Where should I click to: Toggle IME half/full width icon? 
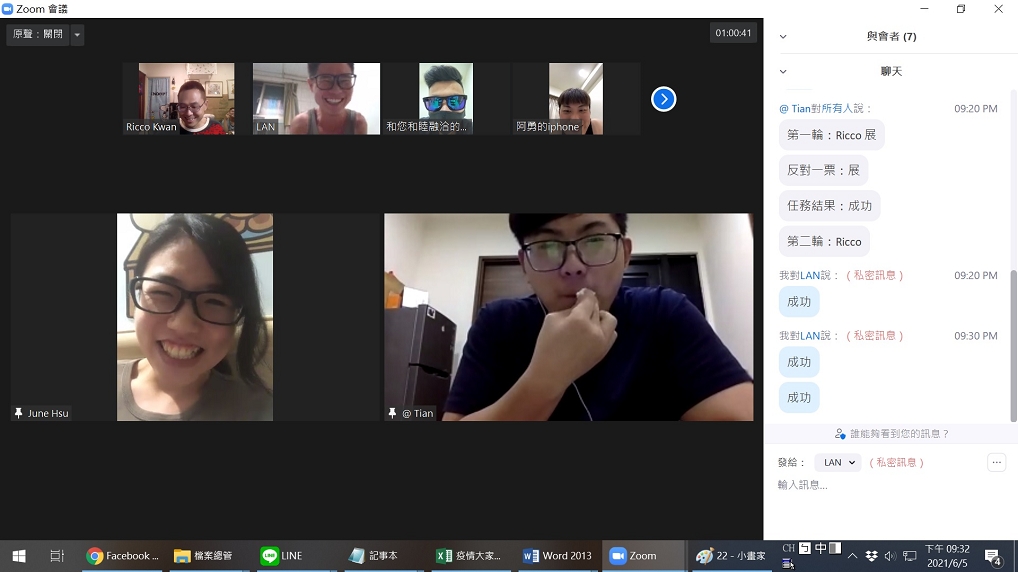pos(835,549)
